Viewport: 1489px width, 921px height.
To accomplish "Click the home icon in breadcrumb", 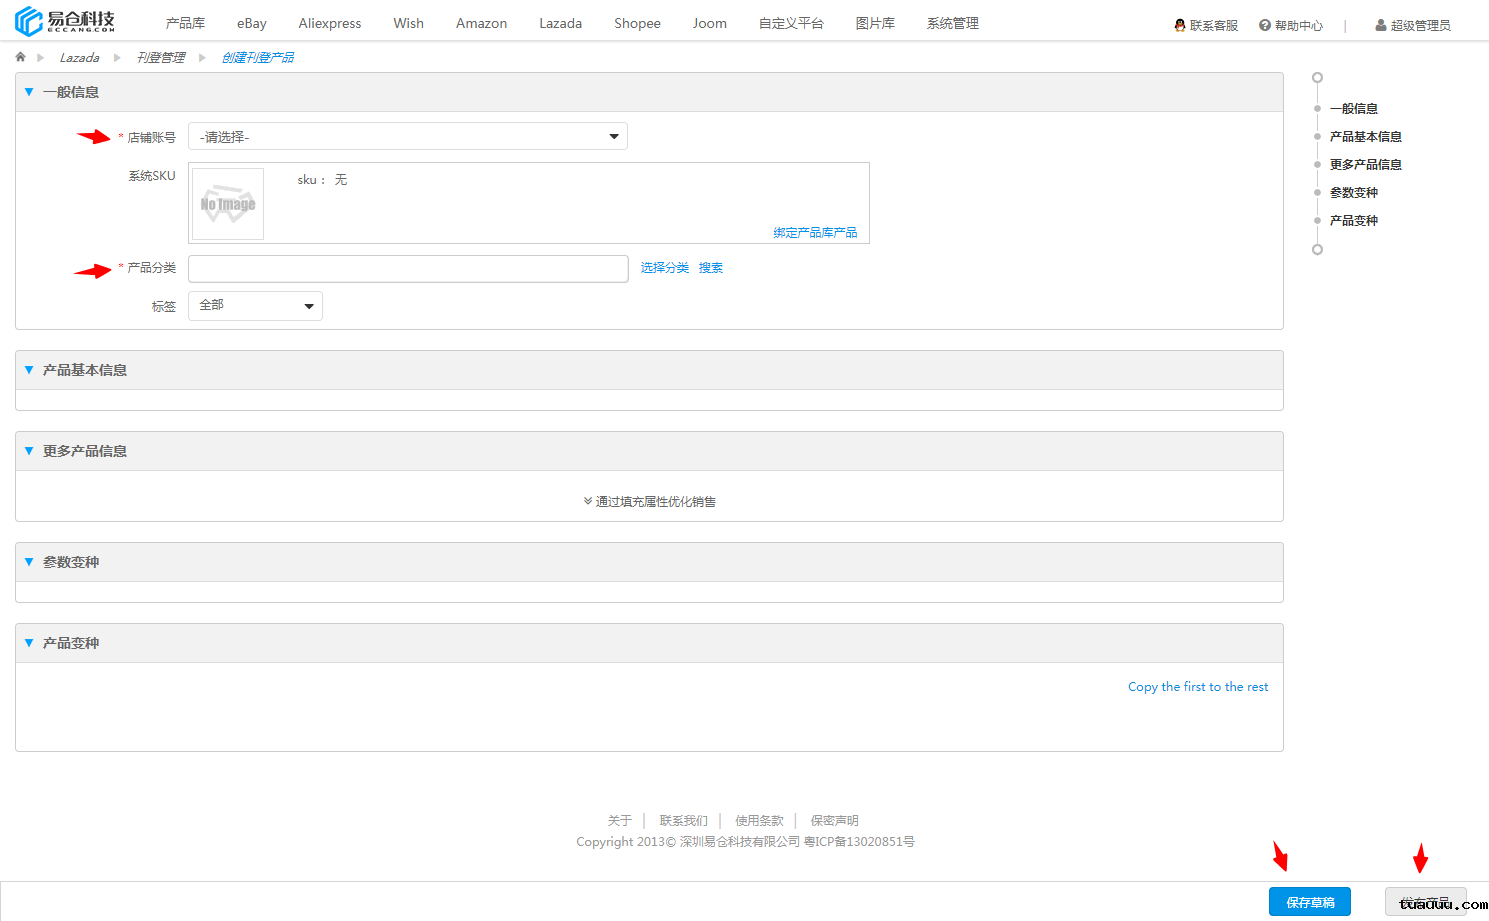I will click(x=20, y=57).
